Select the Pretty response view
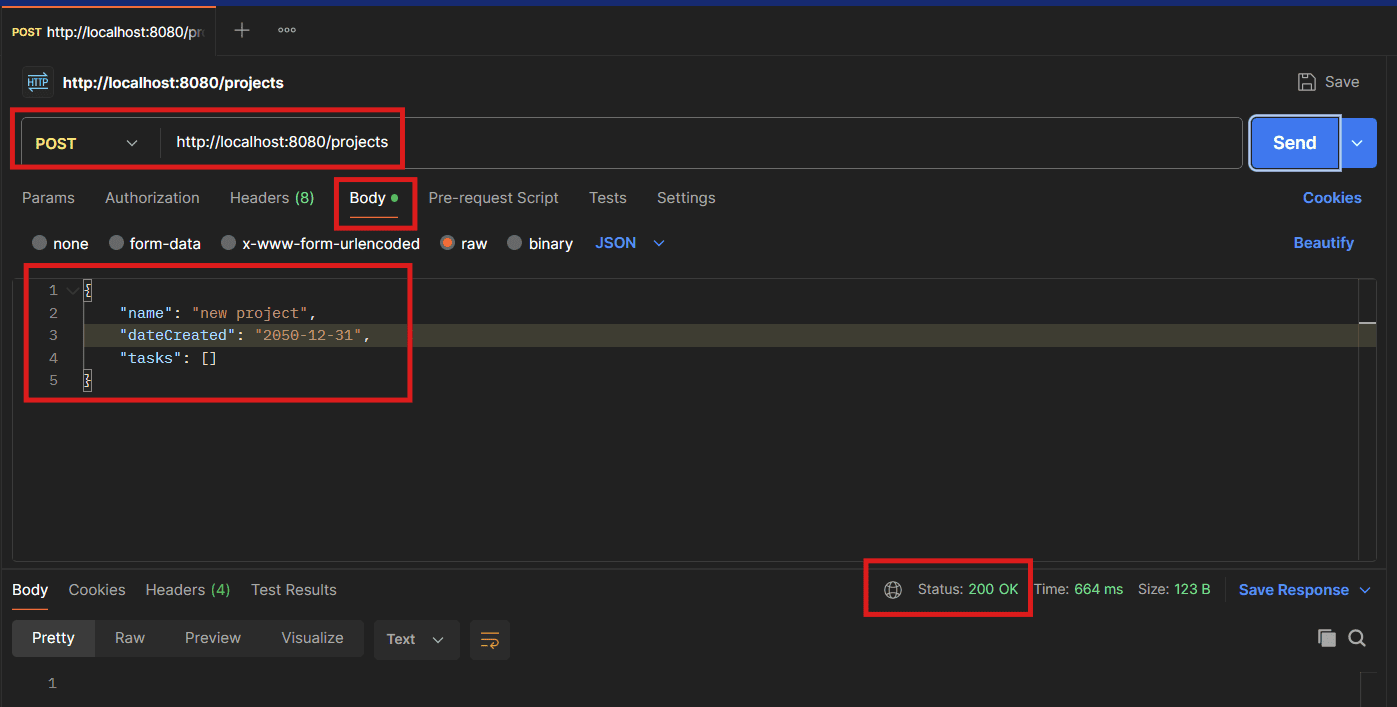Screen dimensions: 1397x707 (x=53, y=638)
